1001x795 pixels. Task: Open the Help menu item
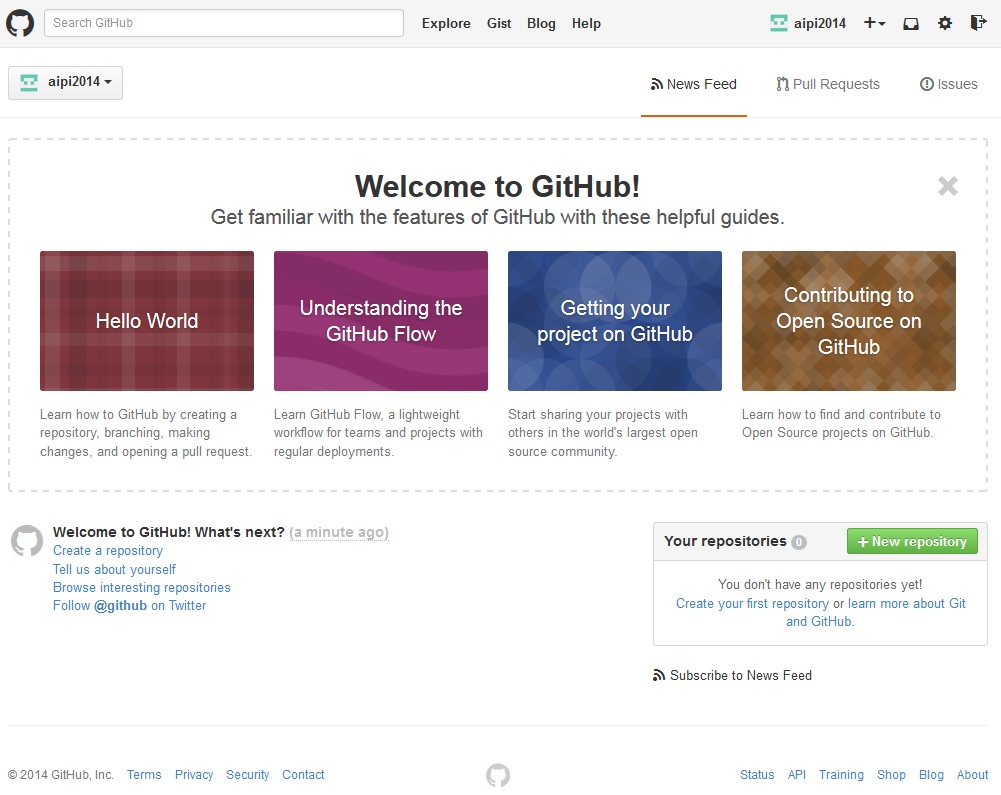tap(585, 24)
